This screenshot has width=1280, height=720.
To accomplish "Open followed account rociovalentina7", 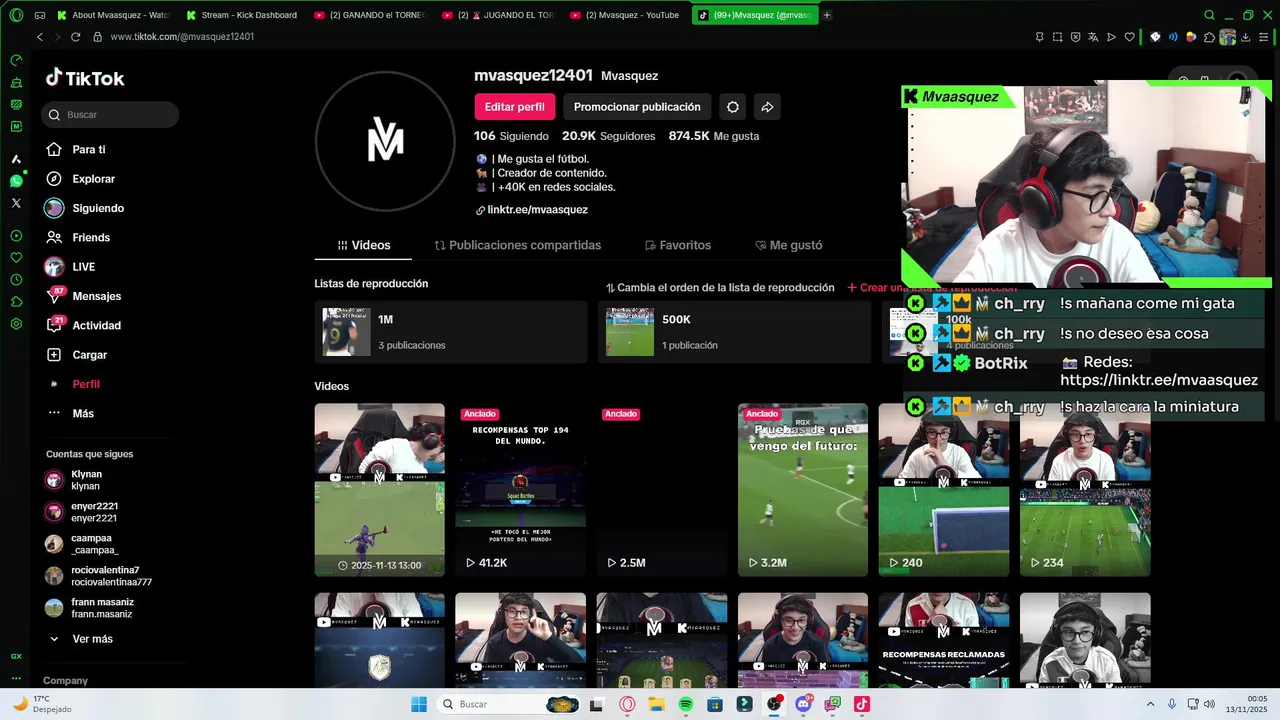I will tap(98, 576).
